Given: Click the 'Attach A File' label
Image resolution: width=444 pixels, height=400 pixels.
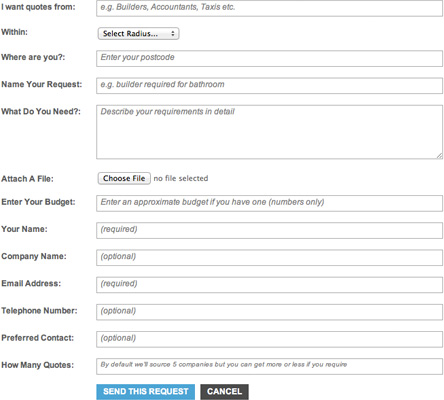Looking at the screenshot, I should [x=27, y=179].
